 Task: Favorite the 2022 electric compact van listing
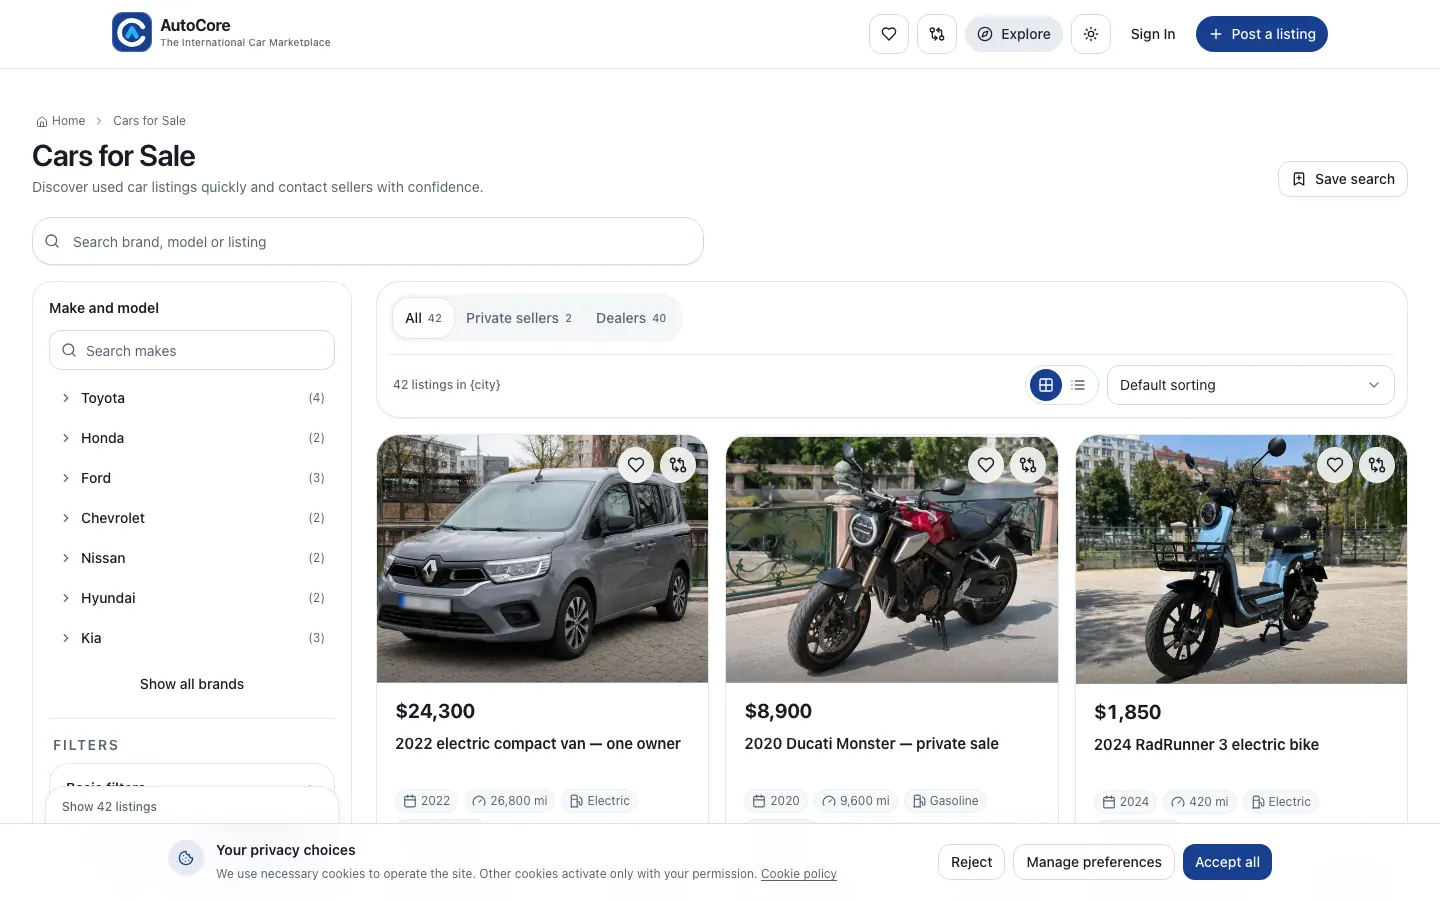coord(636,464)
